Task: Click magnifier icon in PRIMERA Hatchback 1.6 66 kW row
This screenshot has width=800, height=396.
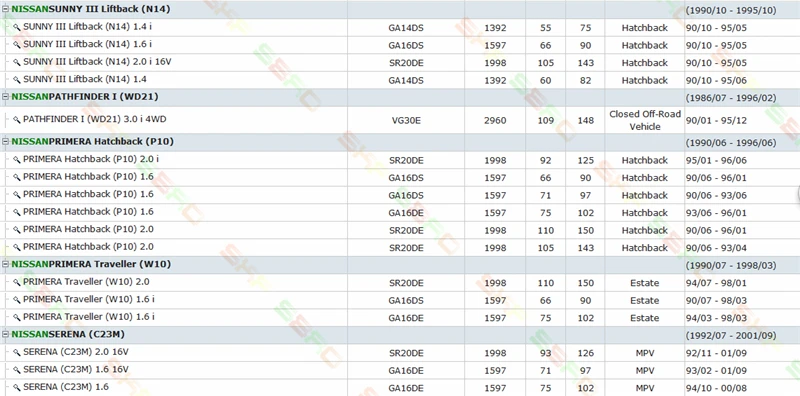Action: coord(17,177)
